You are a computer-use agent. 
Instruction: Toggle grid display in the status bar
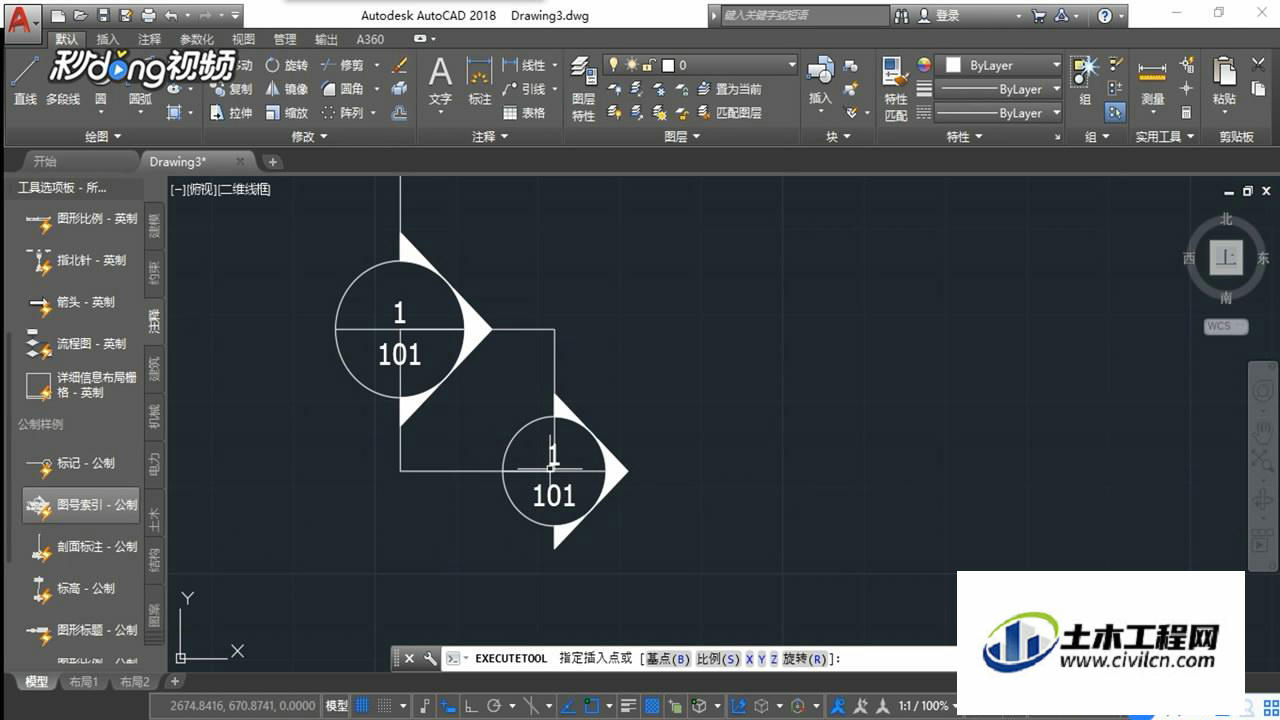click(x=362, y=706)
